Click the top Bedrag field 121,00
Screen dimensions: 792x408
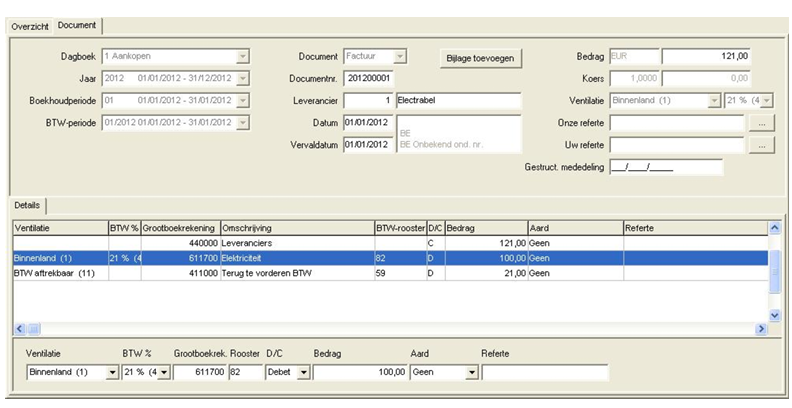(x=706, y=56)
